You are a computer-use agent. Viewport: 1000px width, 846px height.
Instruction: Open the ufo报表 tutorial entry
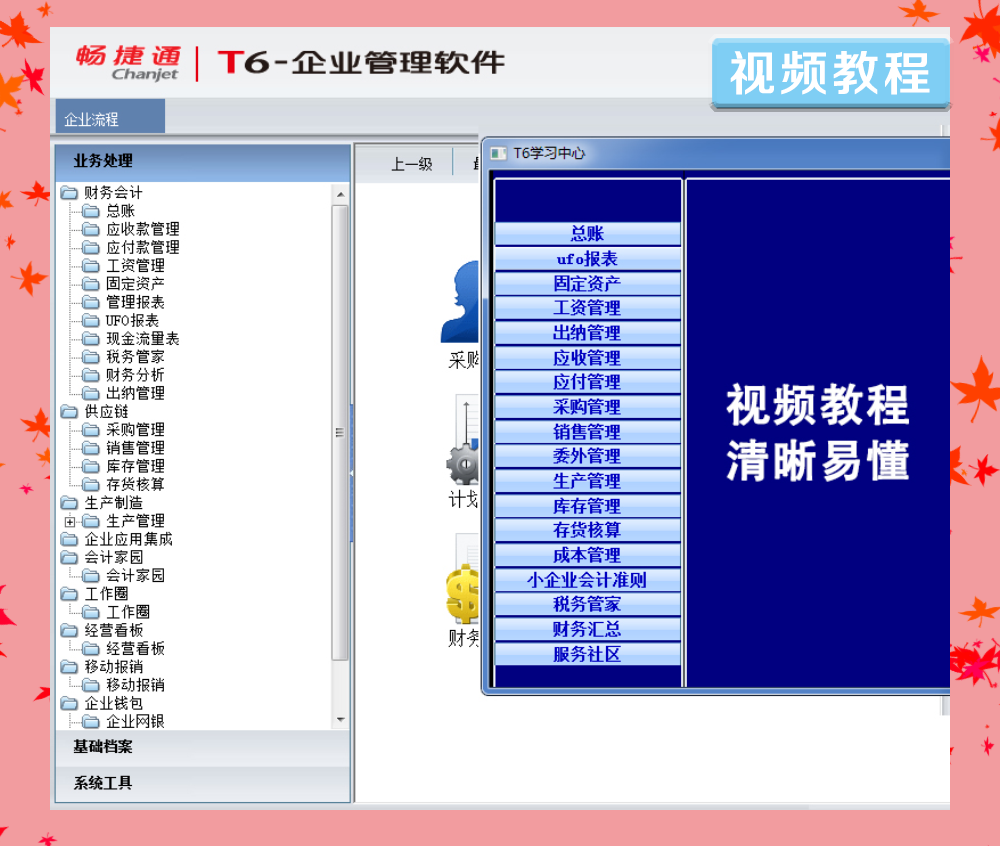coord(587,258)
